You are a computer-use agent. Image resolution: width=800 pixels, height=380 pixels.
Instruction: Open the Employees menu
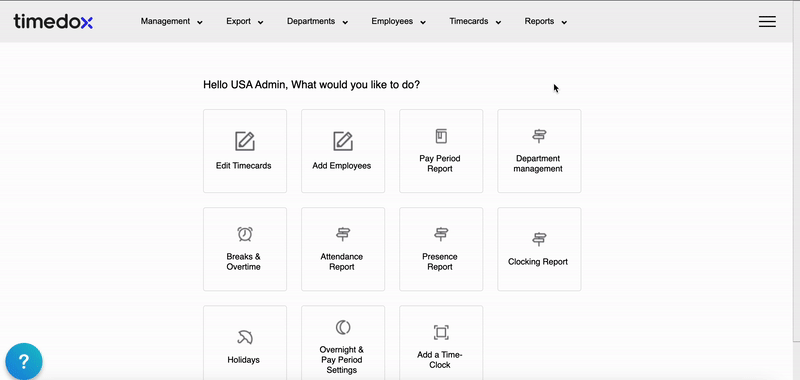tap(398, 21)
